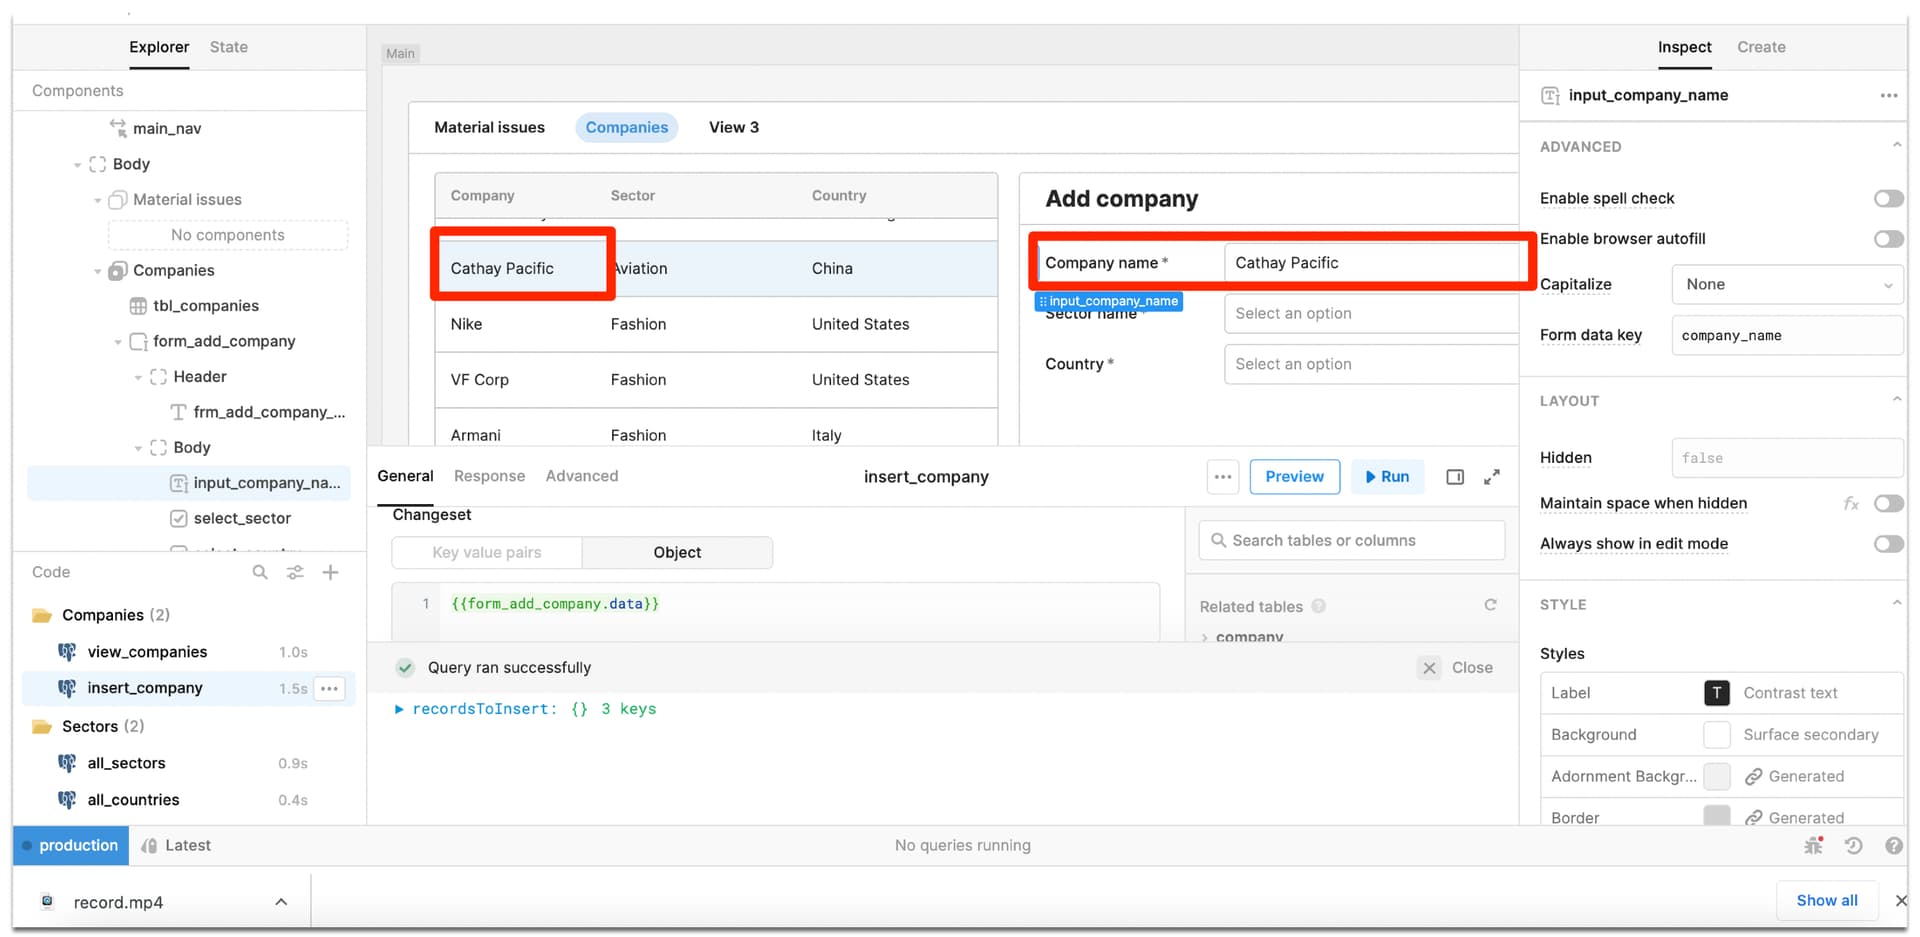Open the code filter settings icon
The width and height of the screenshot is (1920, 937).
tap(295, 572)
